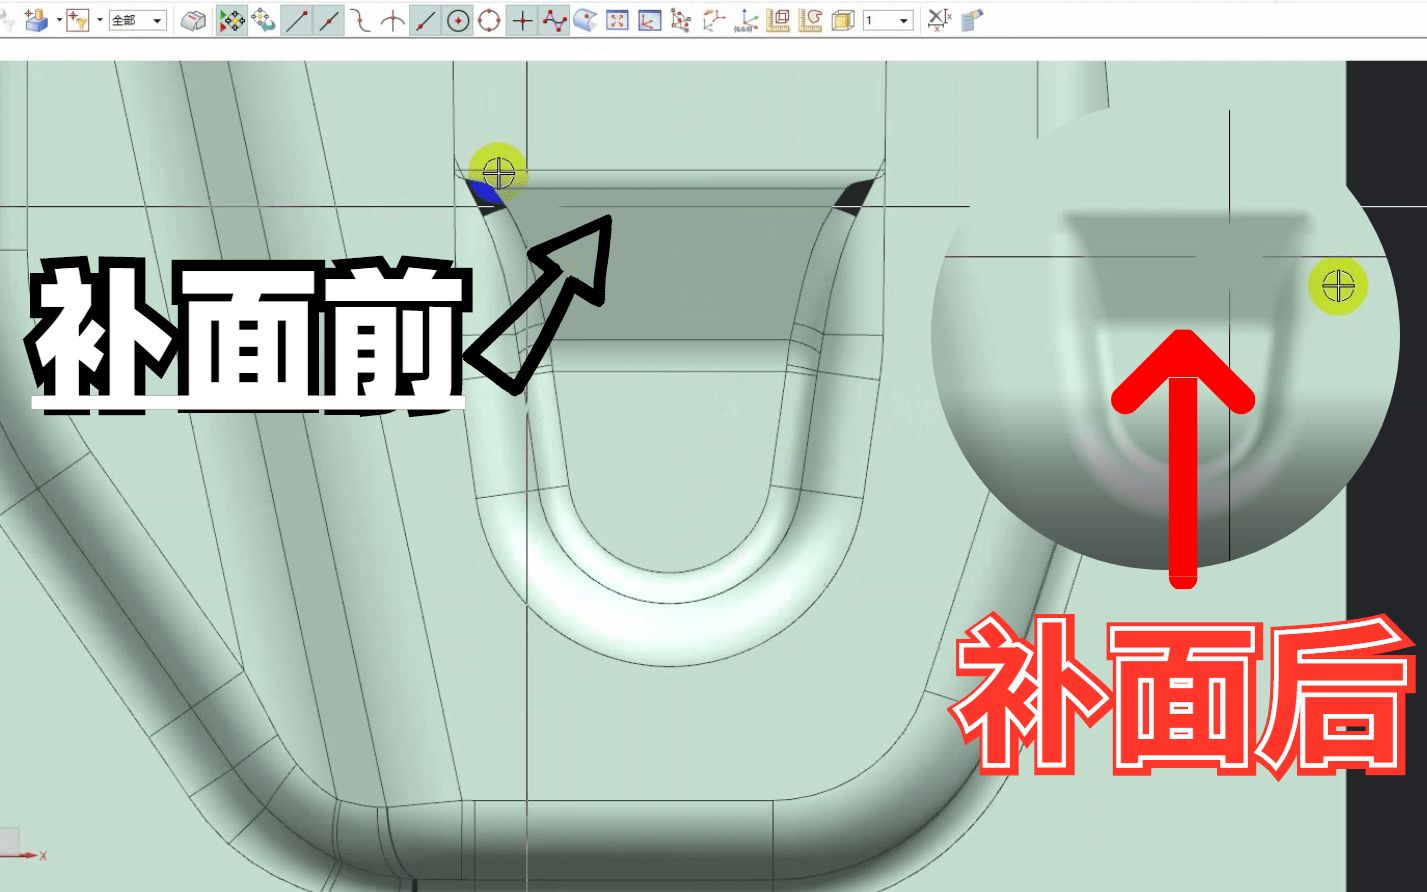Click the XY axis indicator at bottom left
Screen dimensions: 1427x892
point(30,857)
